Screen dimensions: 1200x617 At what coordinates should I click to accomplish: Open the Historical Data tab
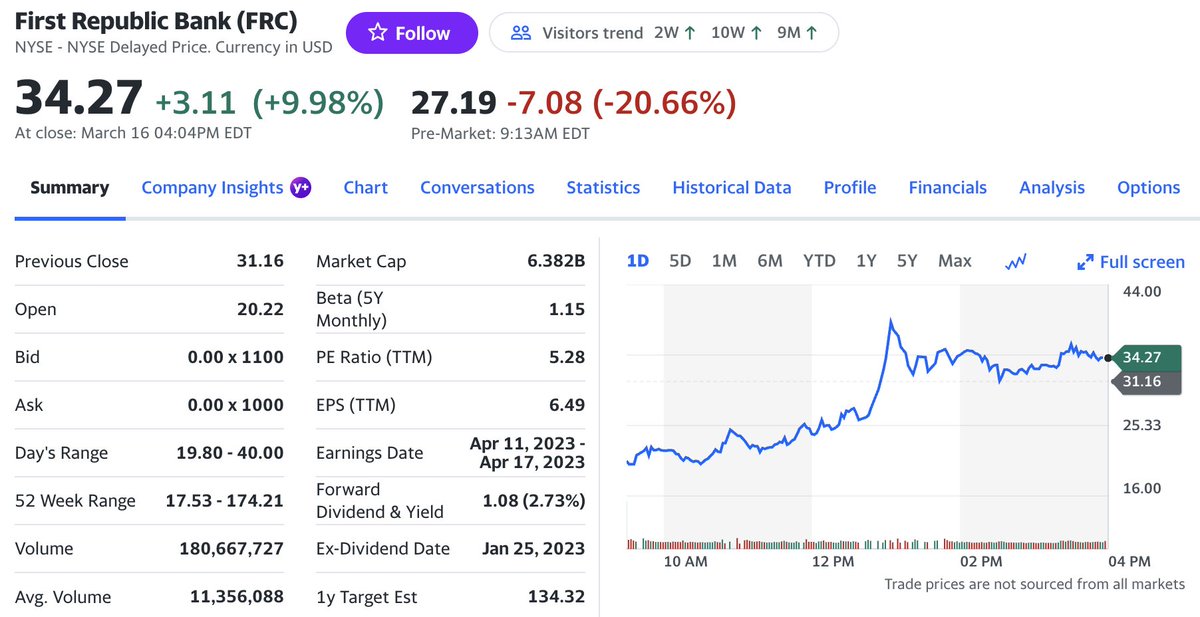(x=732, y=188)
